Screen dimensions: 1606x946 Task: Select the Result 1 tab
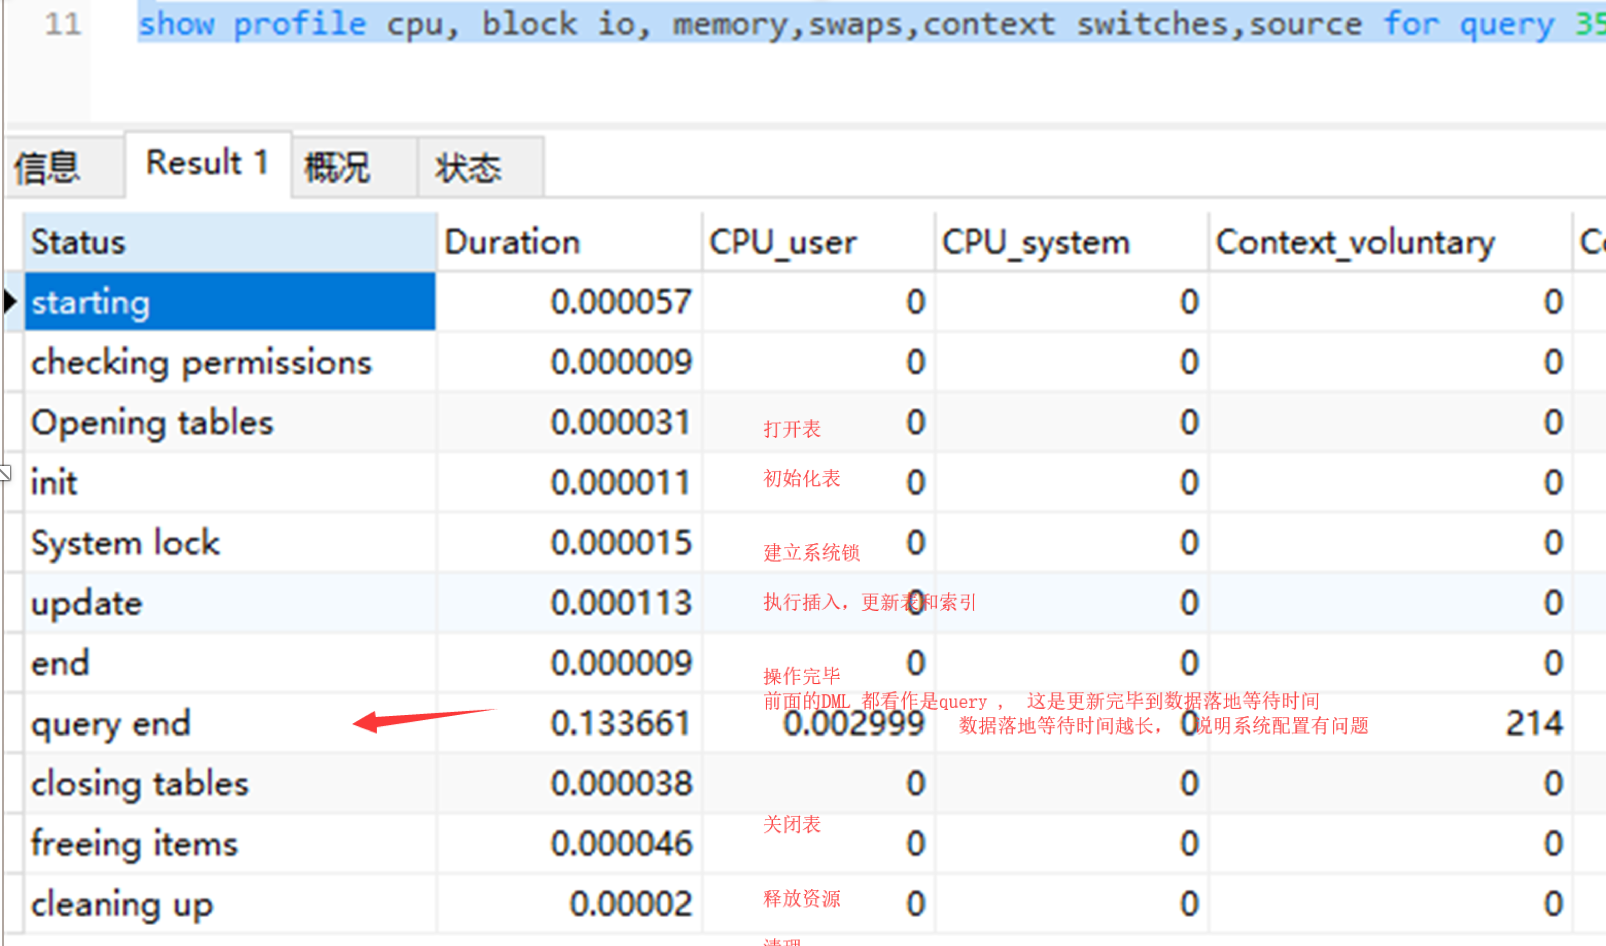(208, 163)
